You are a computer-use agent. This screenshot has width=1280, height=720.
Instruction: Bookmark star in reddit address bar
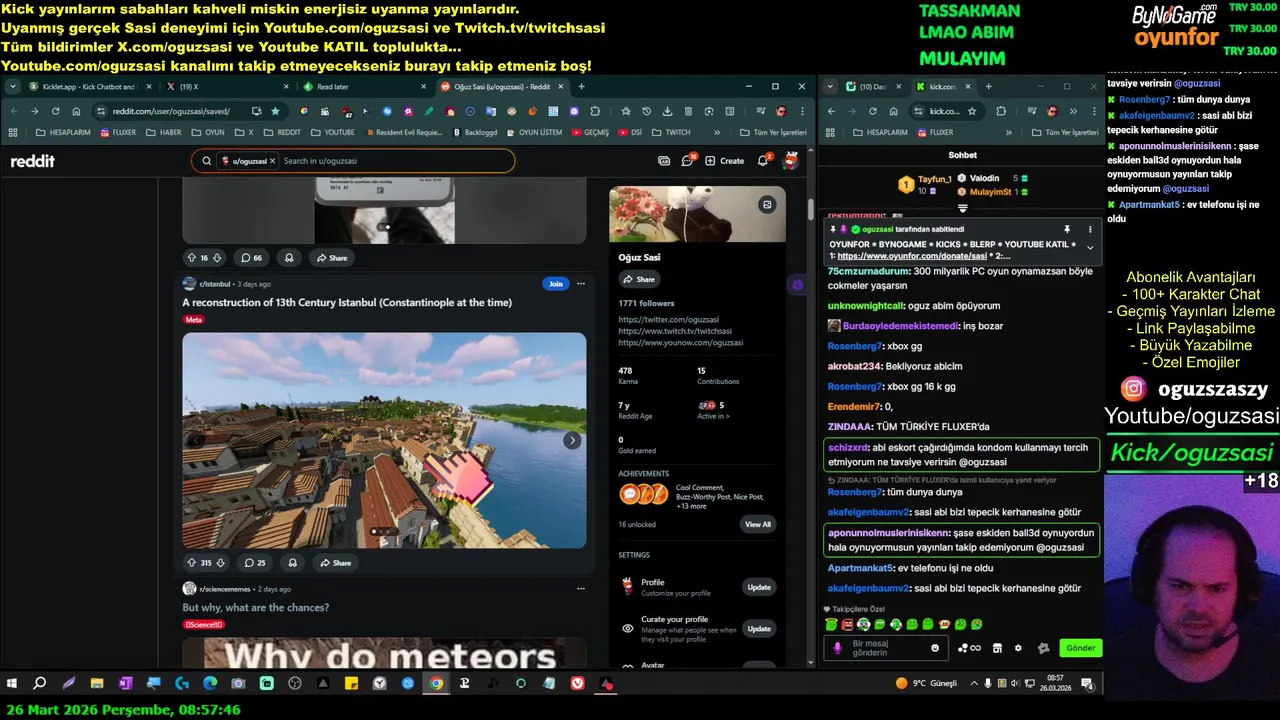[275, 111]
